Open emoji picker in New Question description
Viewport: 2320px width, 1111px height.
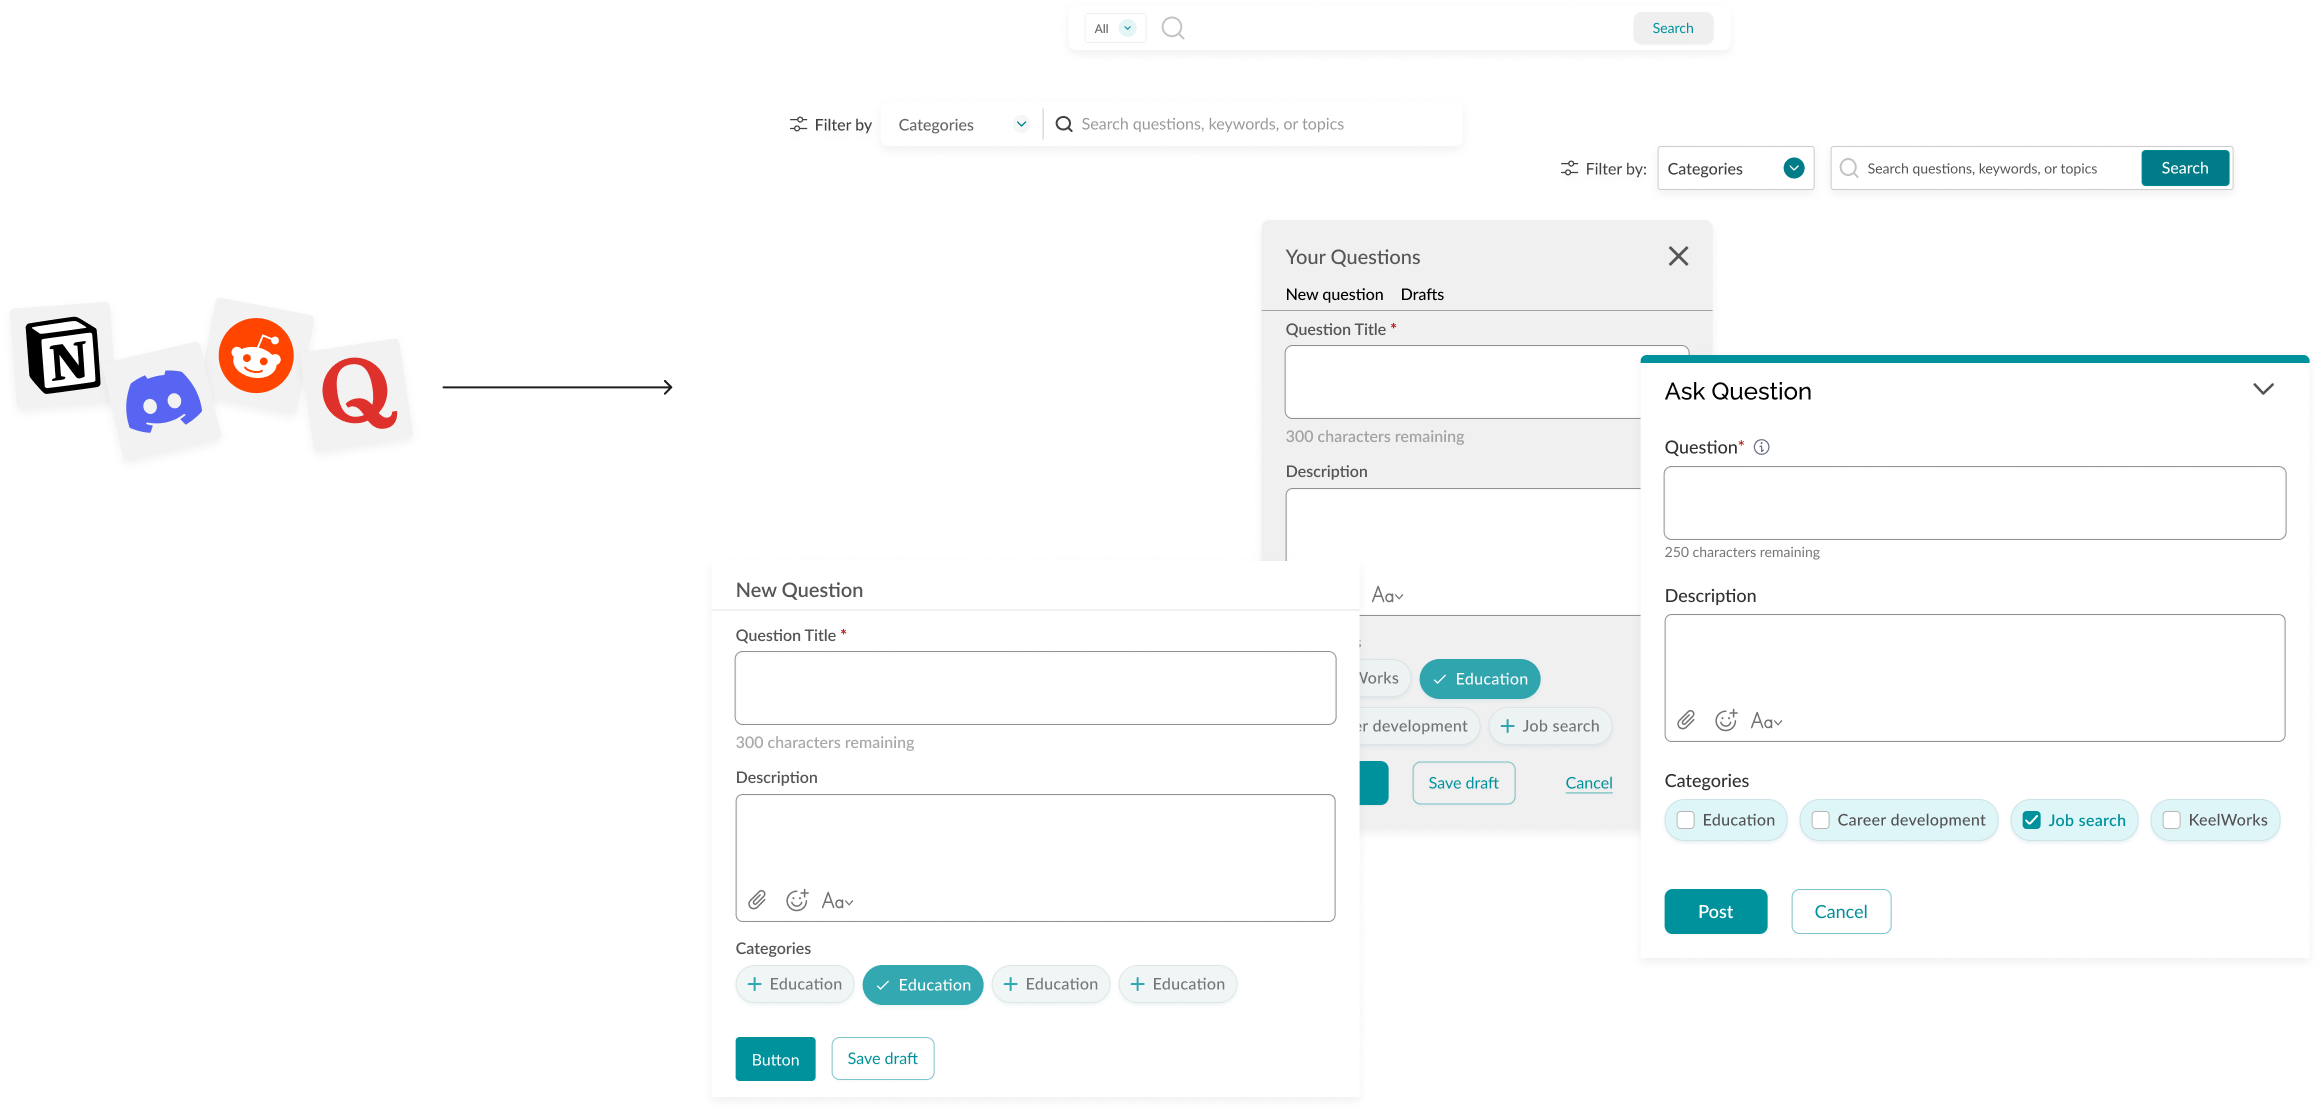[797, 900]
